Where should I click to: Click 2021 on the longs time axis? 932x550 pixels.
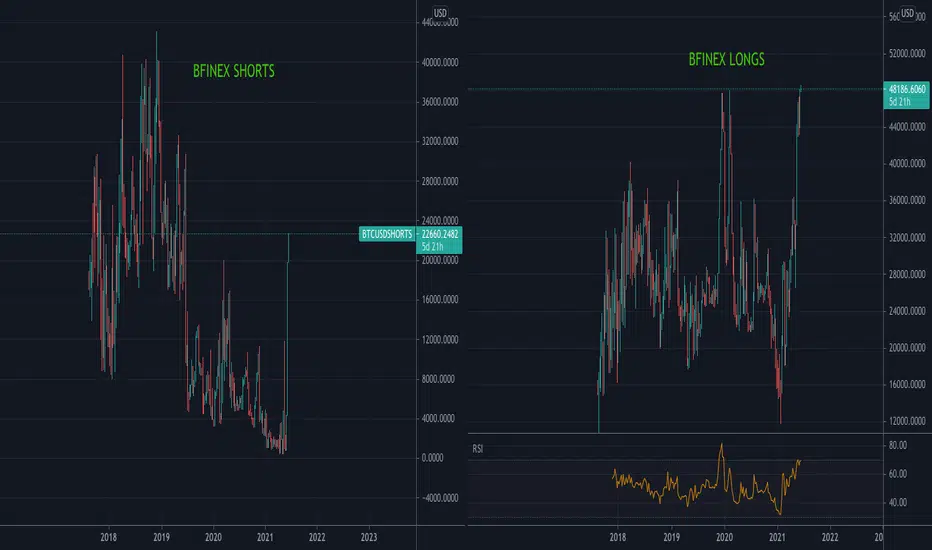pyautogui.click(x=777, y=538)
